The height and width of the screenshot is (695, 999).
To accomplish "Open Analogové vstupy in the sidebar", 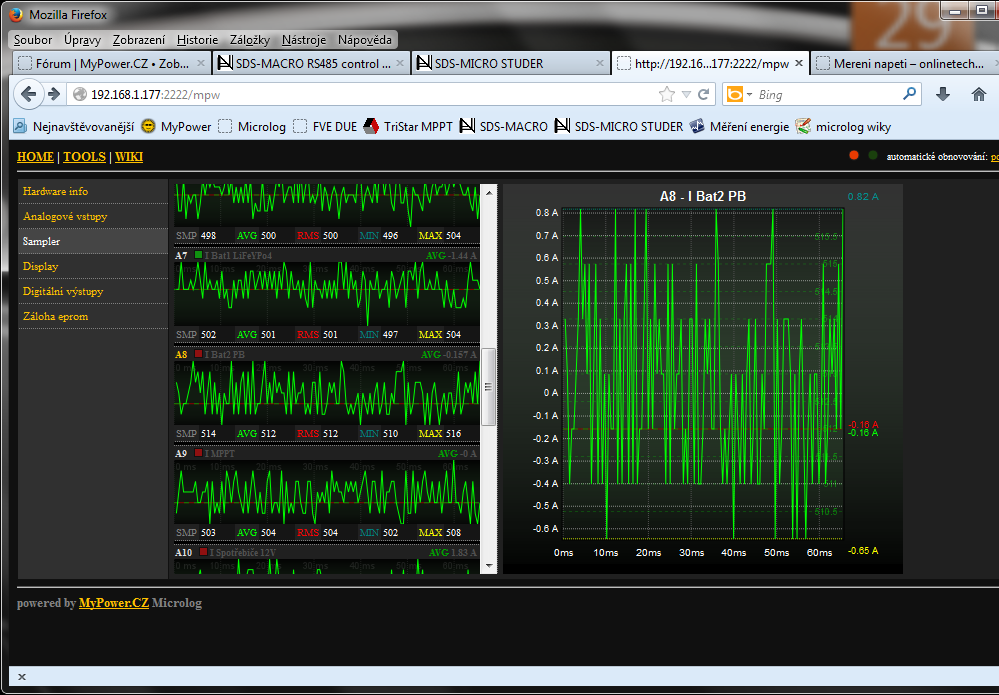I will [65, 216].
